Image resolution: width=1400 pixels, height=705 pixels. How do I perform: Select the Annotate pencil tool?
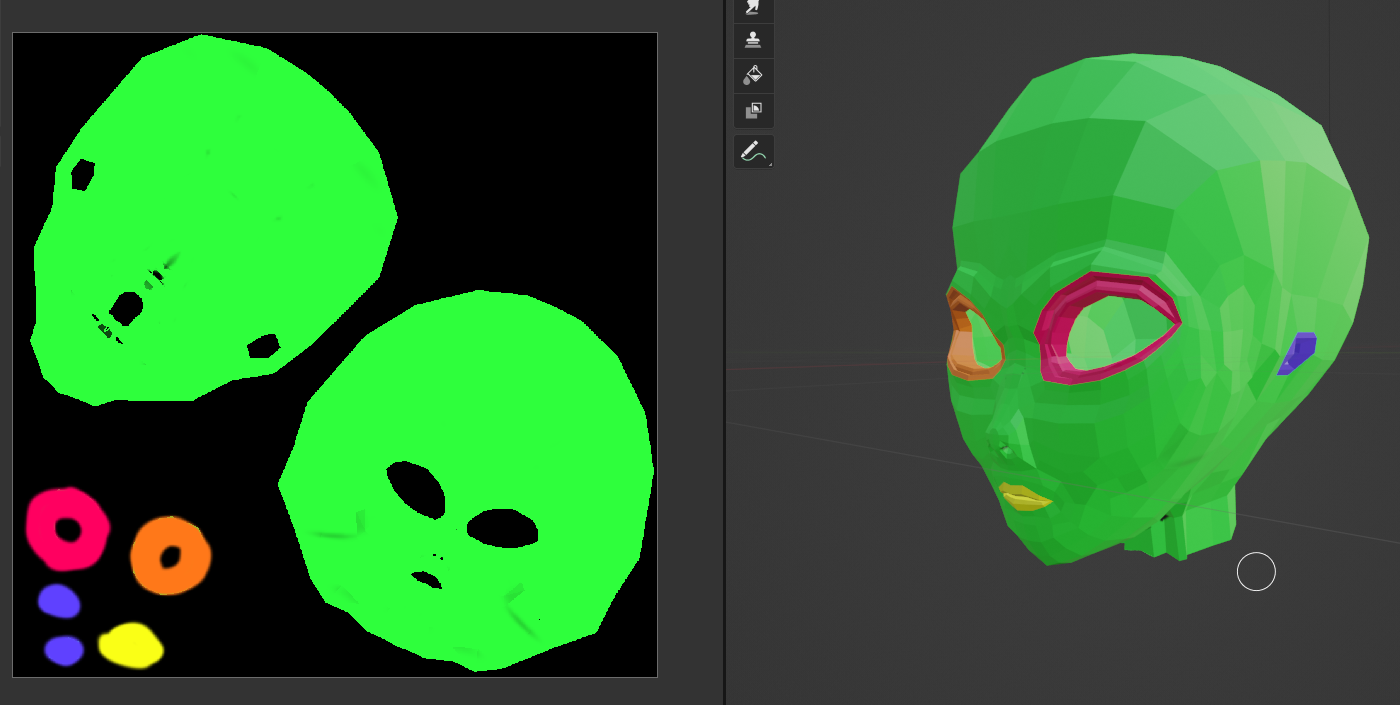pyautogui.click(x=753, y=152)
